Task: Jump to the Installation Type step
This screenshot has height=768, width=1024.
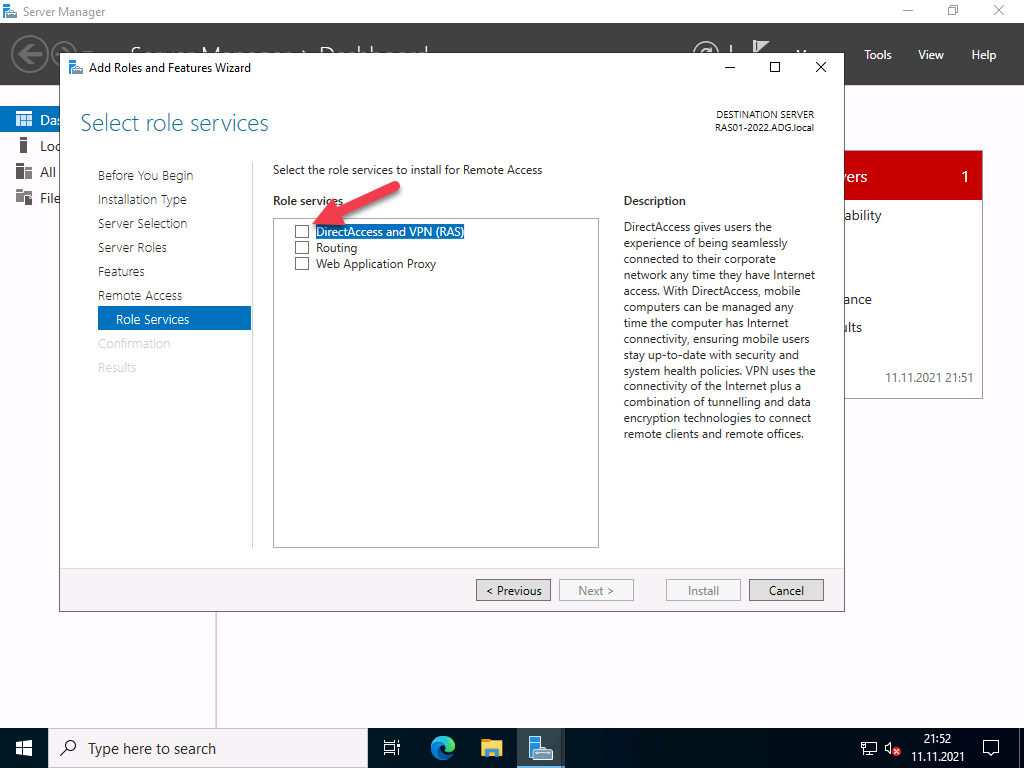Action: (x=142, y=199)
